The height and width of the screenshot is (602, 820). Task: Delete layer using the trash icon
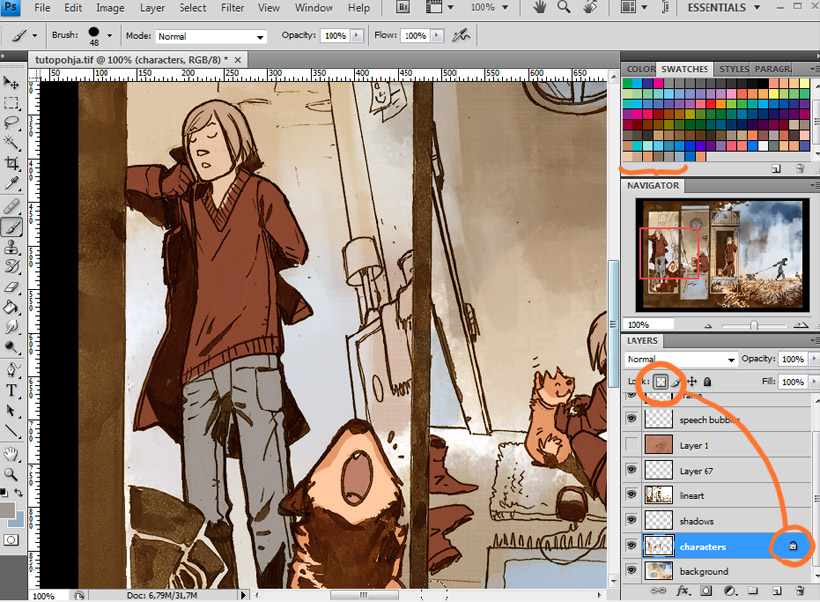pyautogui.click(x=797, y=591)
